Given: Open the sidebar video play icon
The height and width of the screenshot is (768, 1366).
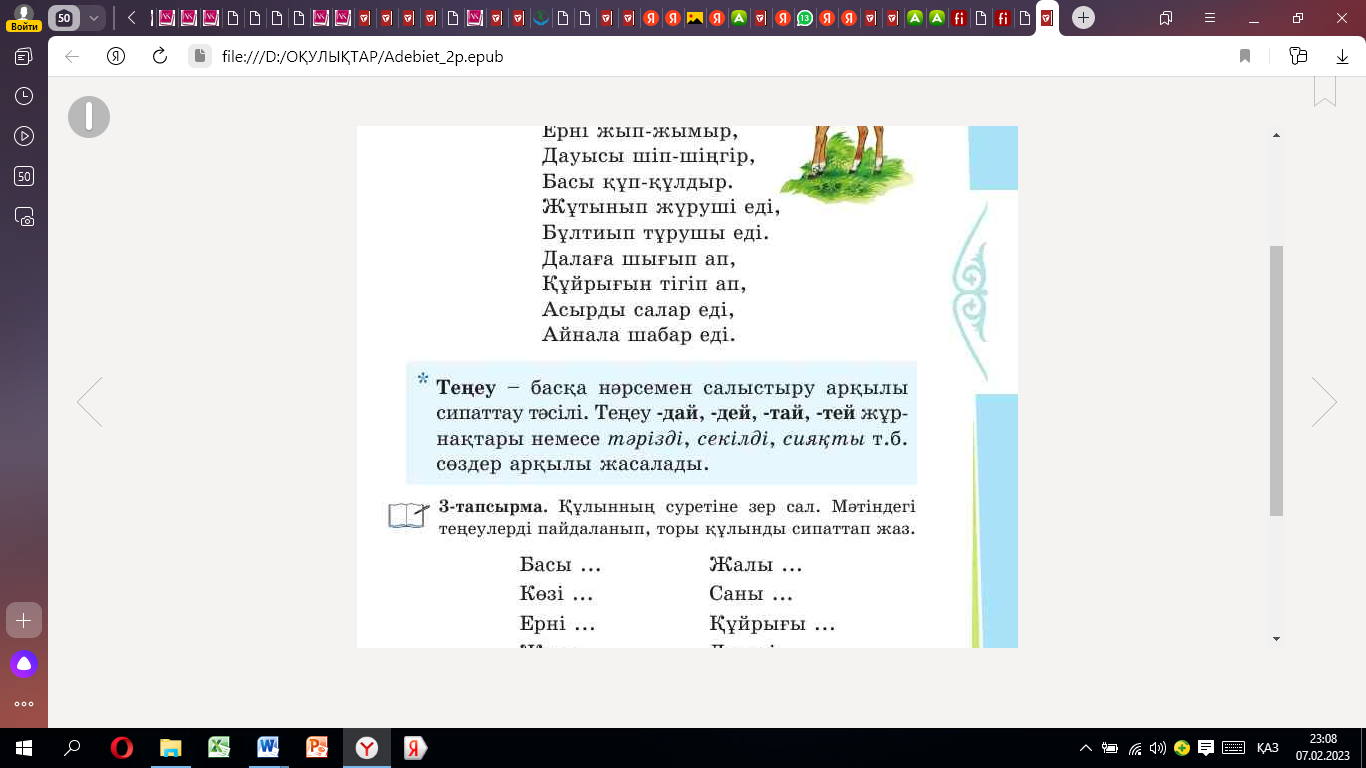Looking at the screenshot, I should click(x=24, y=137).
